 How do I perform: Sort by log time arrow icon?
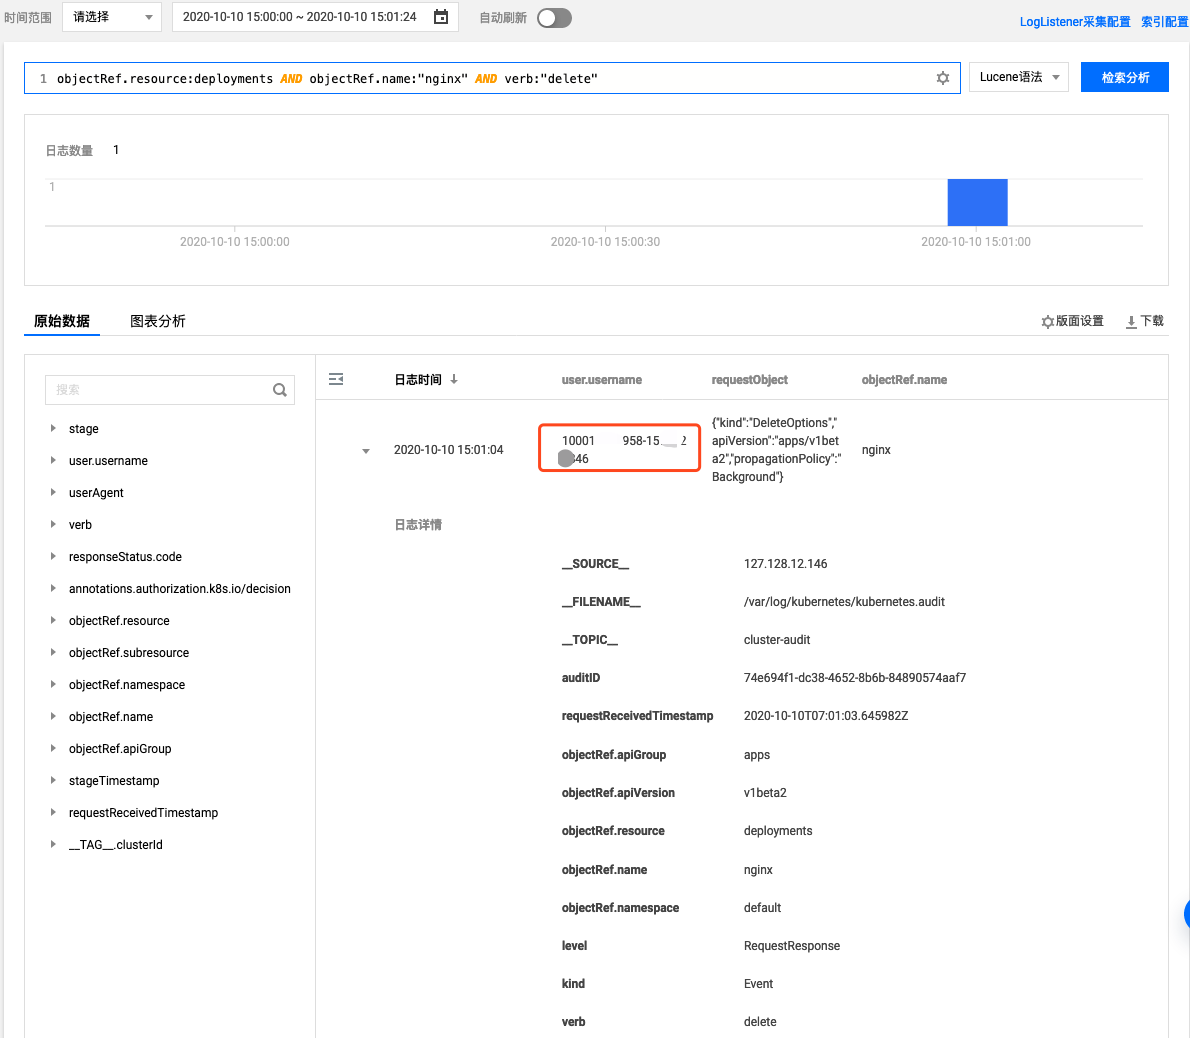454,379
